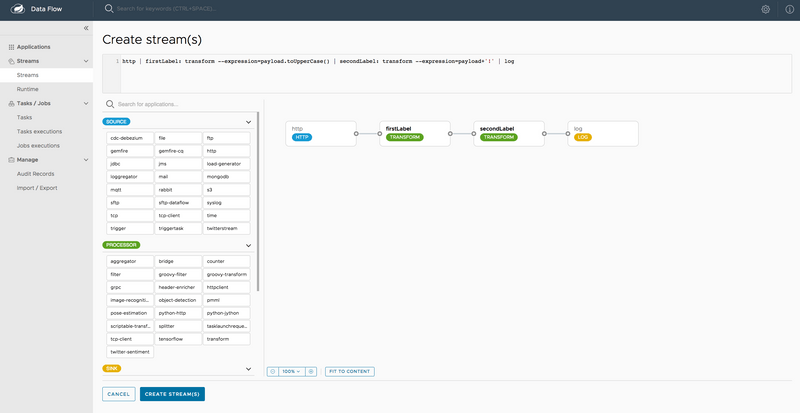Select the log sink node on canvas
The image size is (800, 413).
point(602,134)
